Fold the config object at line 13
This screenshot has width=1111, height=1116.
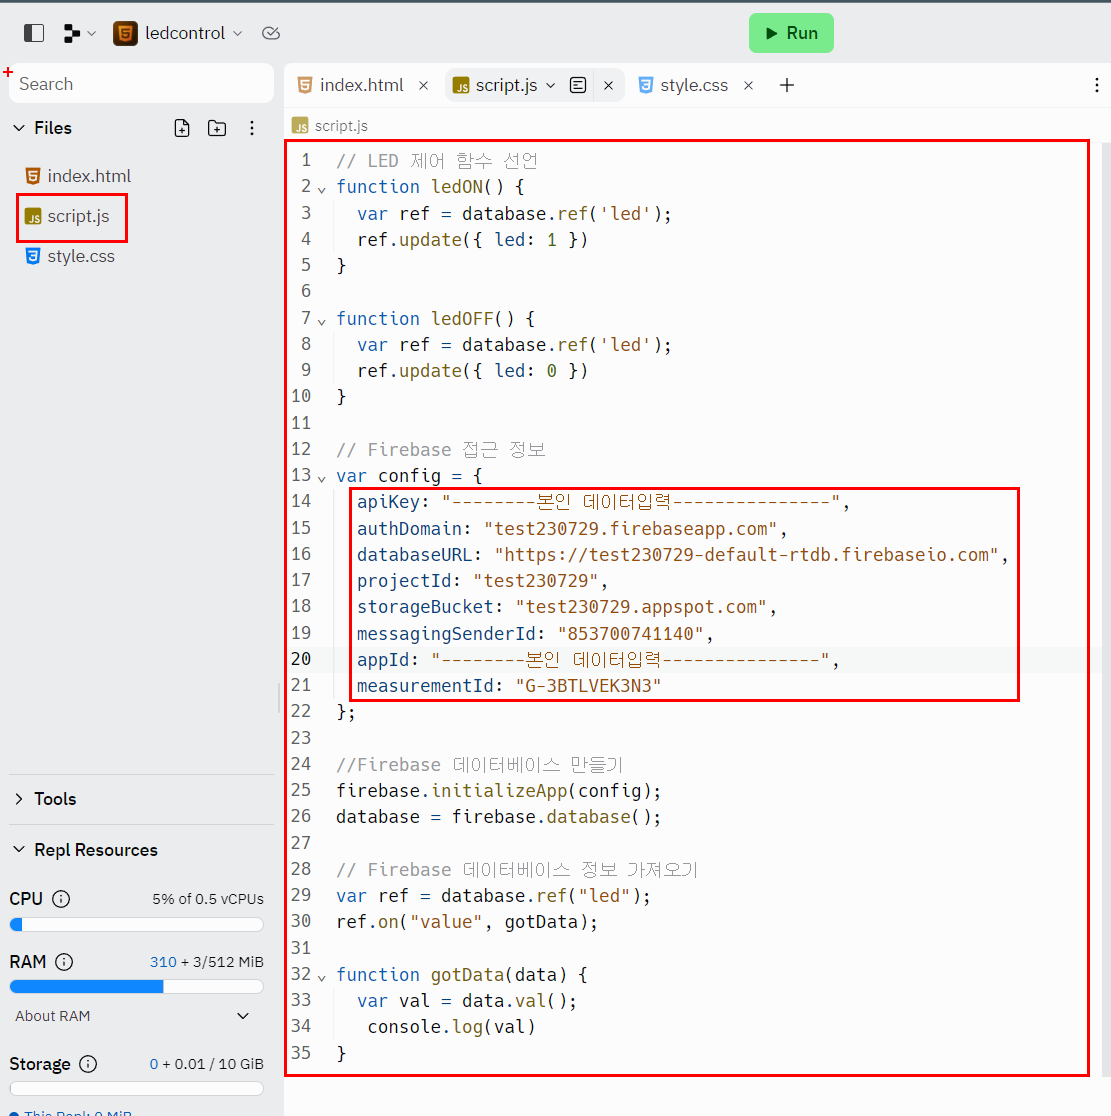point(322,478)
